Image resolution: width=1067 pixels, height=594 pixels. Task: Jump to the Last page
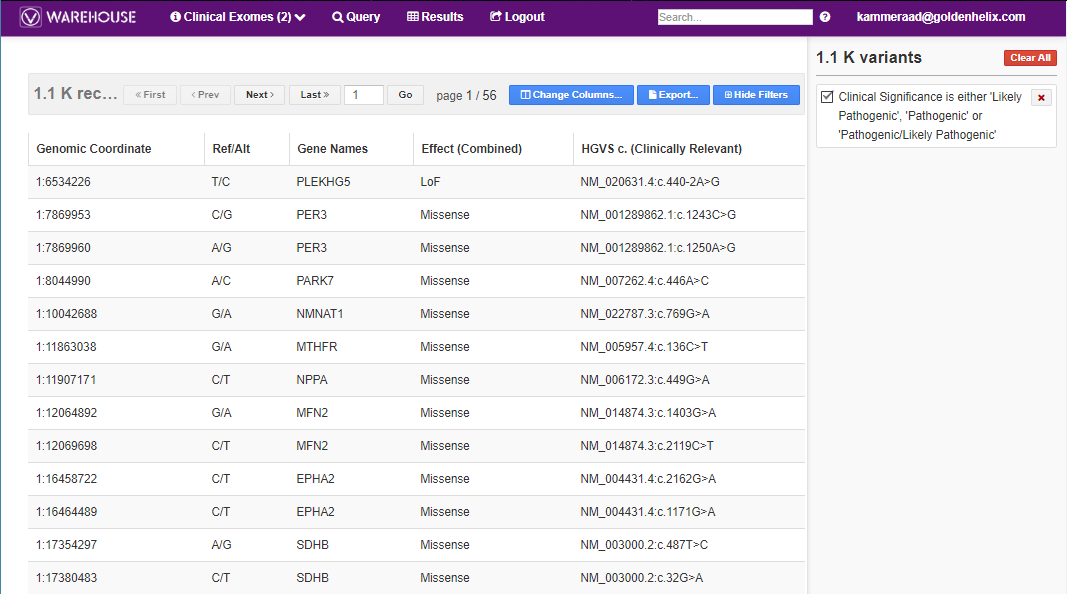314,94
